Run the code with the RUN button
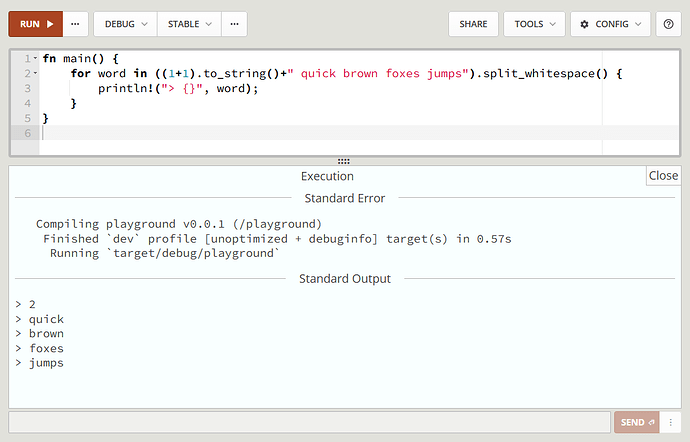 click(36, 24)
